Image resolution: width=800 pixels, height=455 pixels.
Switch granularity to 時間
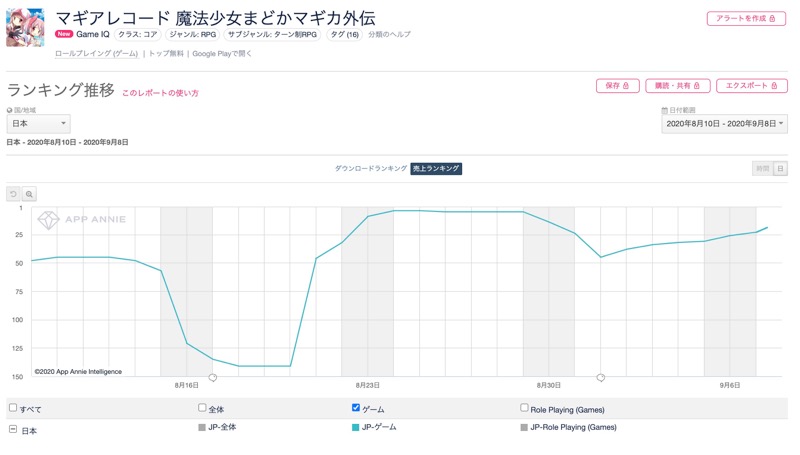pos(762,168)
